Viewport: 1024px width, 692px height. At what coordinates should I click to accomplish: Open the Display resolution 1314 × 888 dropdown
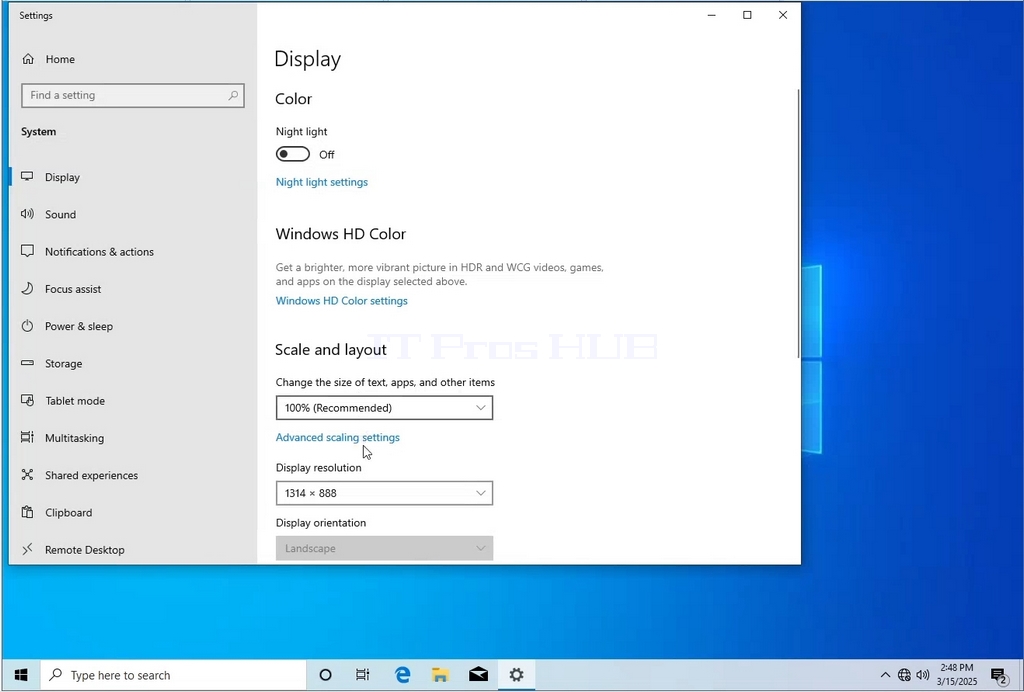(384, 493)
